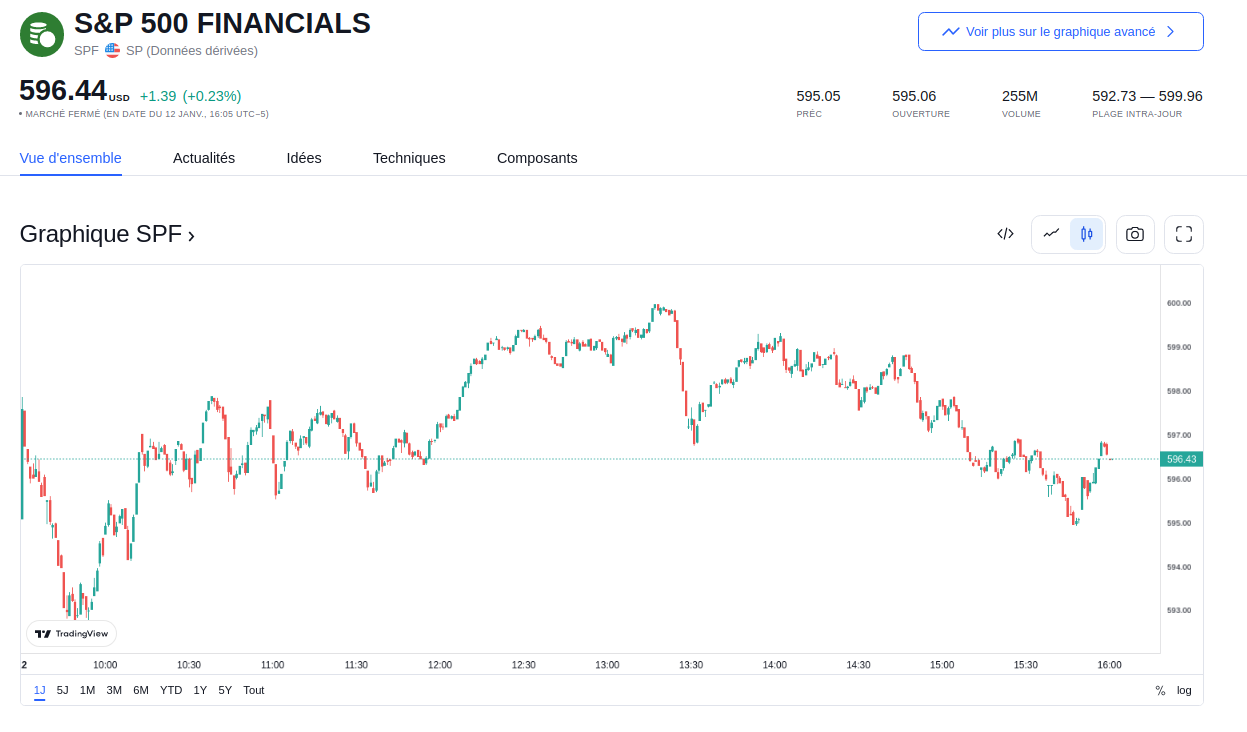Switch to the Techniques tab
1247x732 pixels.
pyautogui.click(x=409, y=158)
